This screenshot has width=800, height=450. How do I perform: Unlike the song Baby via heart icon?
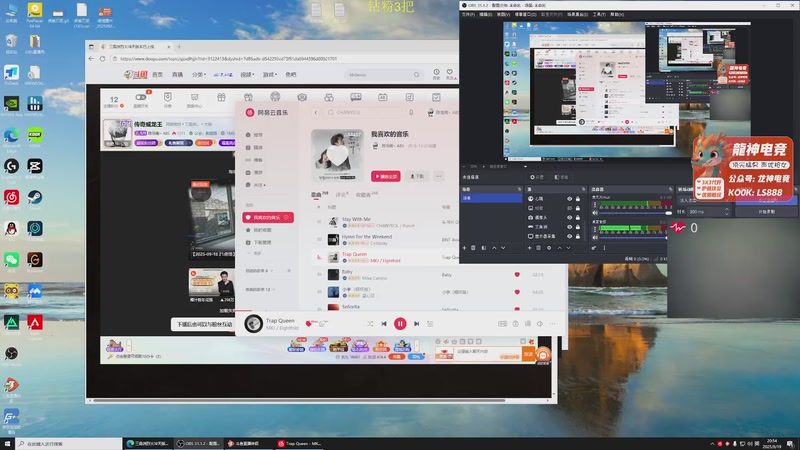point(517,274)
